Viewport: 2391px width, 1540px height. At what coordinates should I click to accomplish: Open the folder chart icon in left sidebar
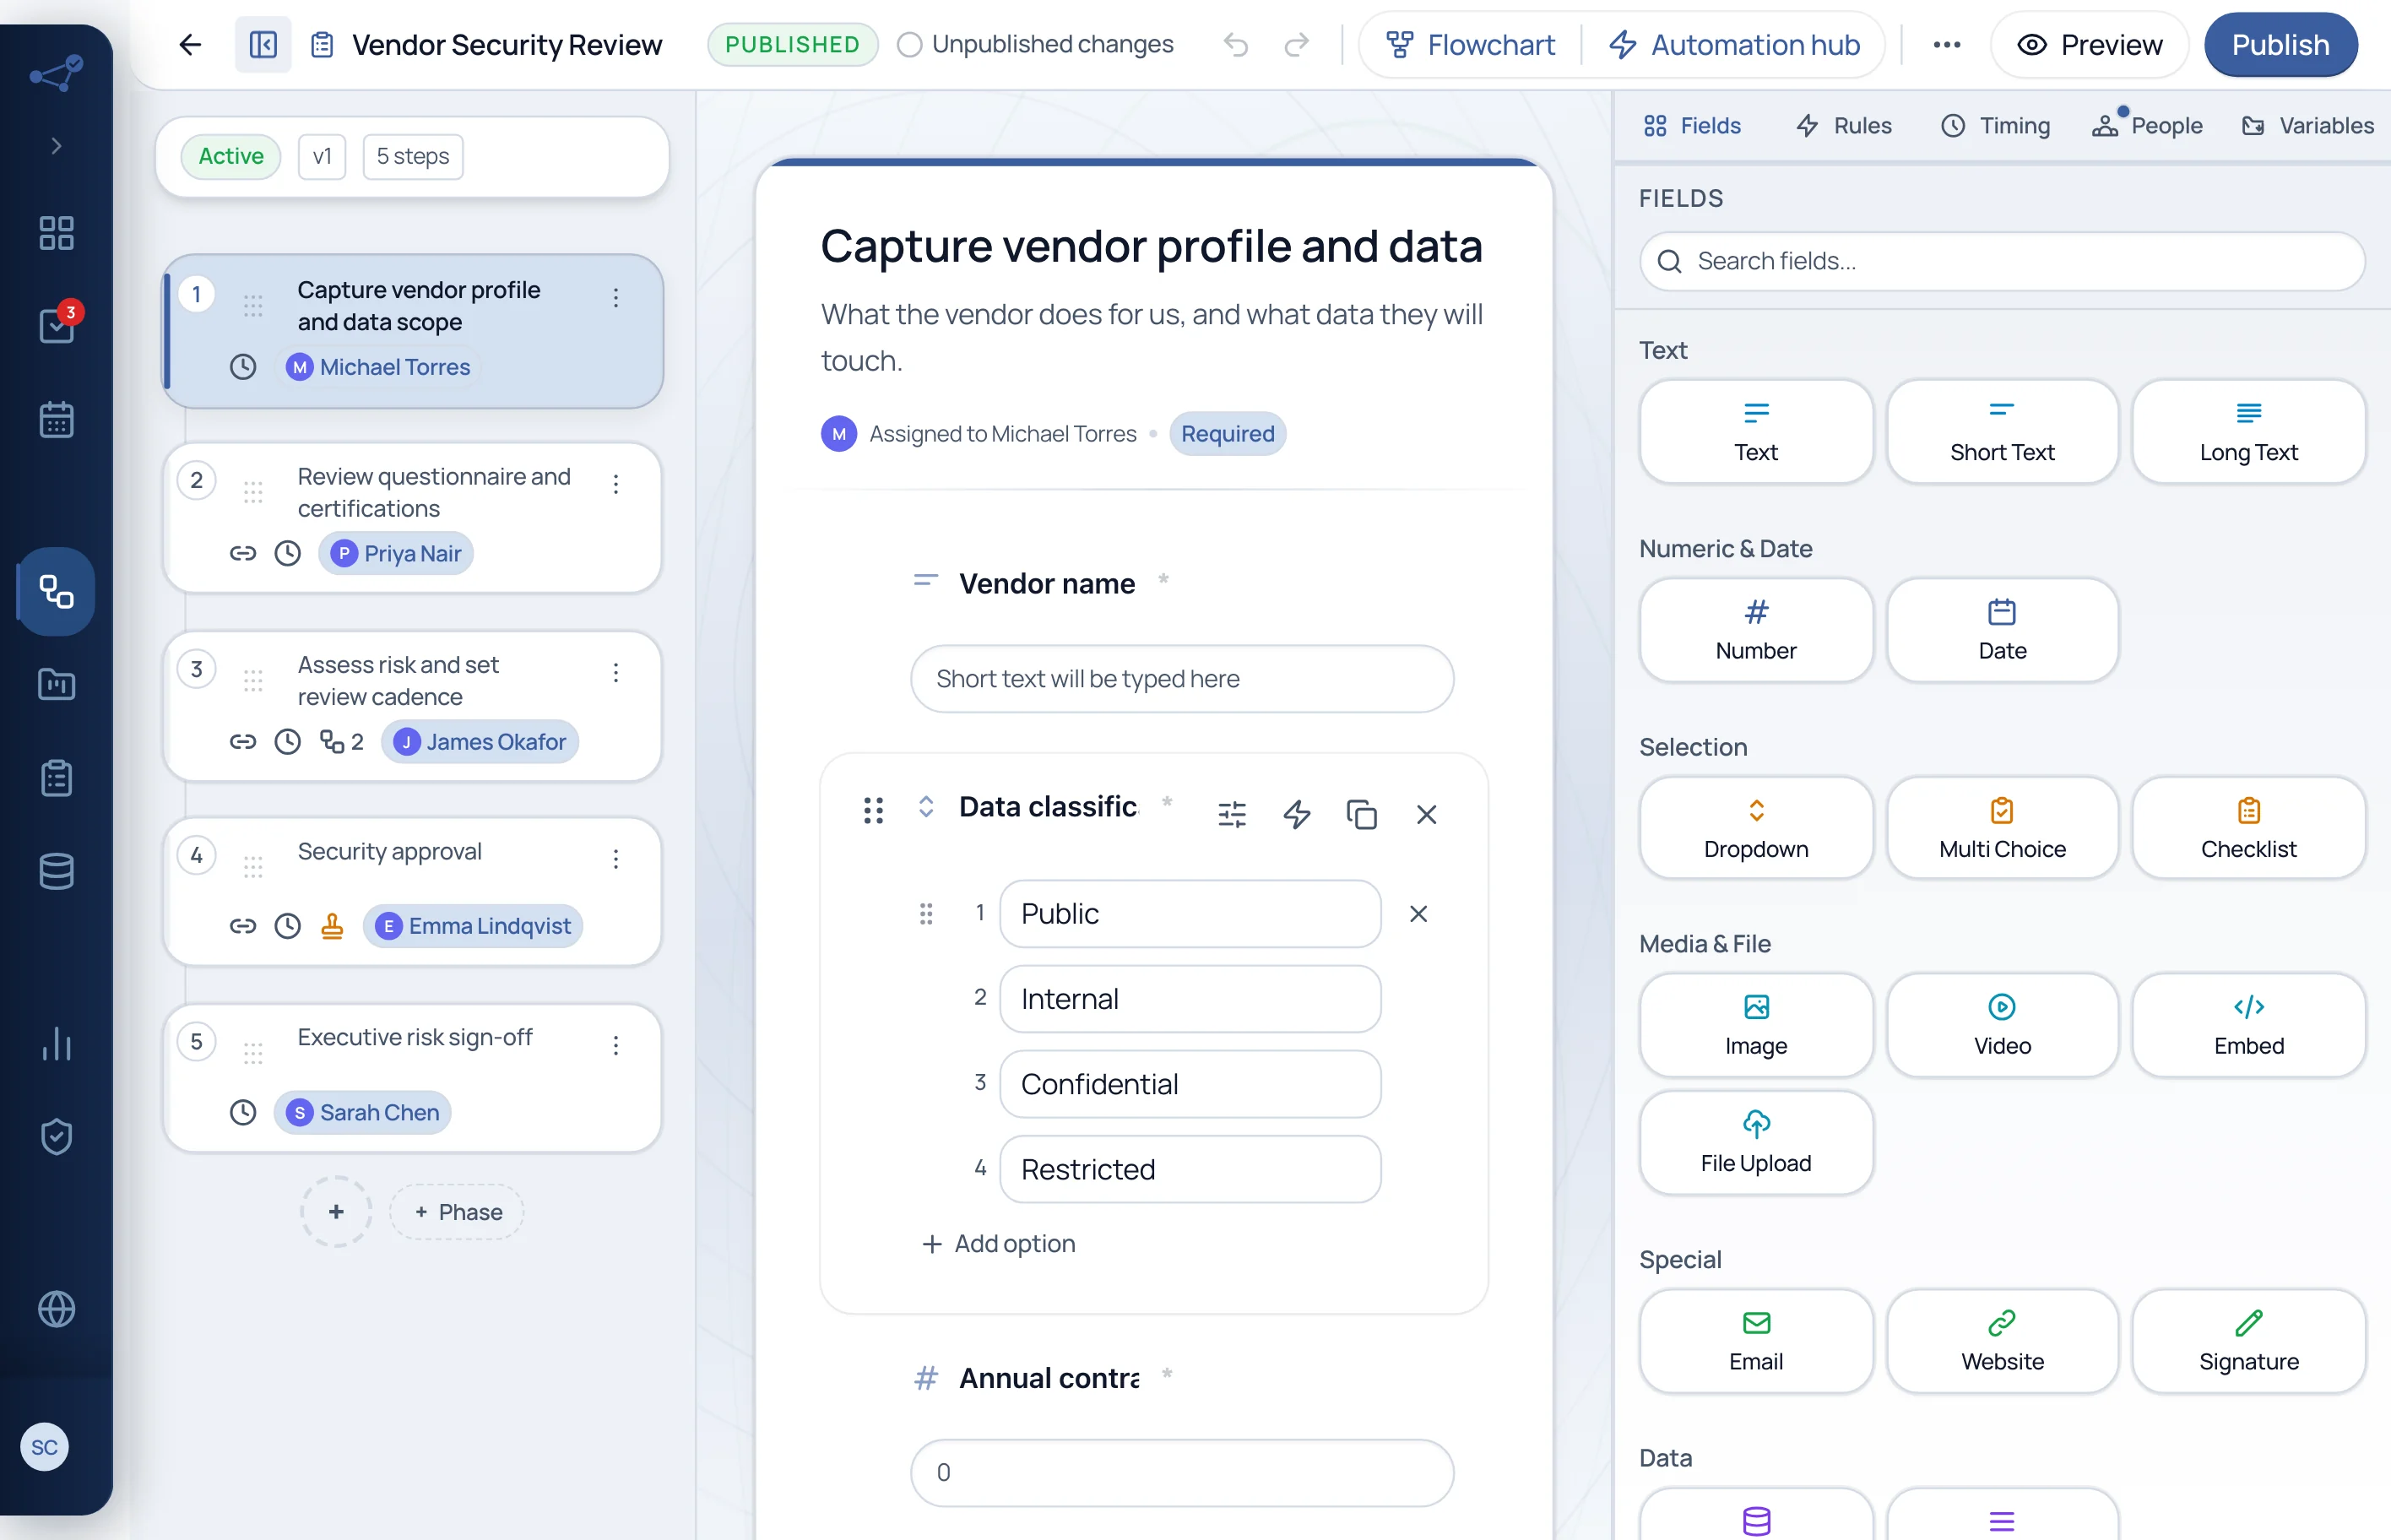56,684
